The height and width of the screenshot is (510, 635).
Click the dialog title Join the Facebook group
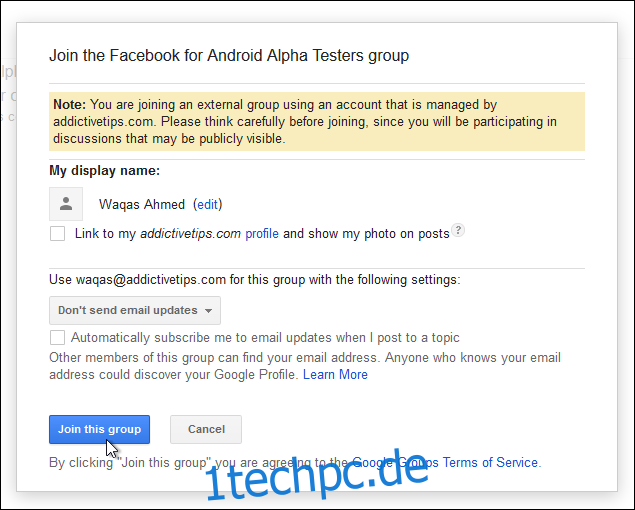click(229, 55)
